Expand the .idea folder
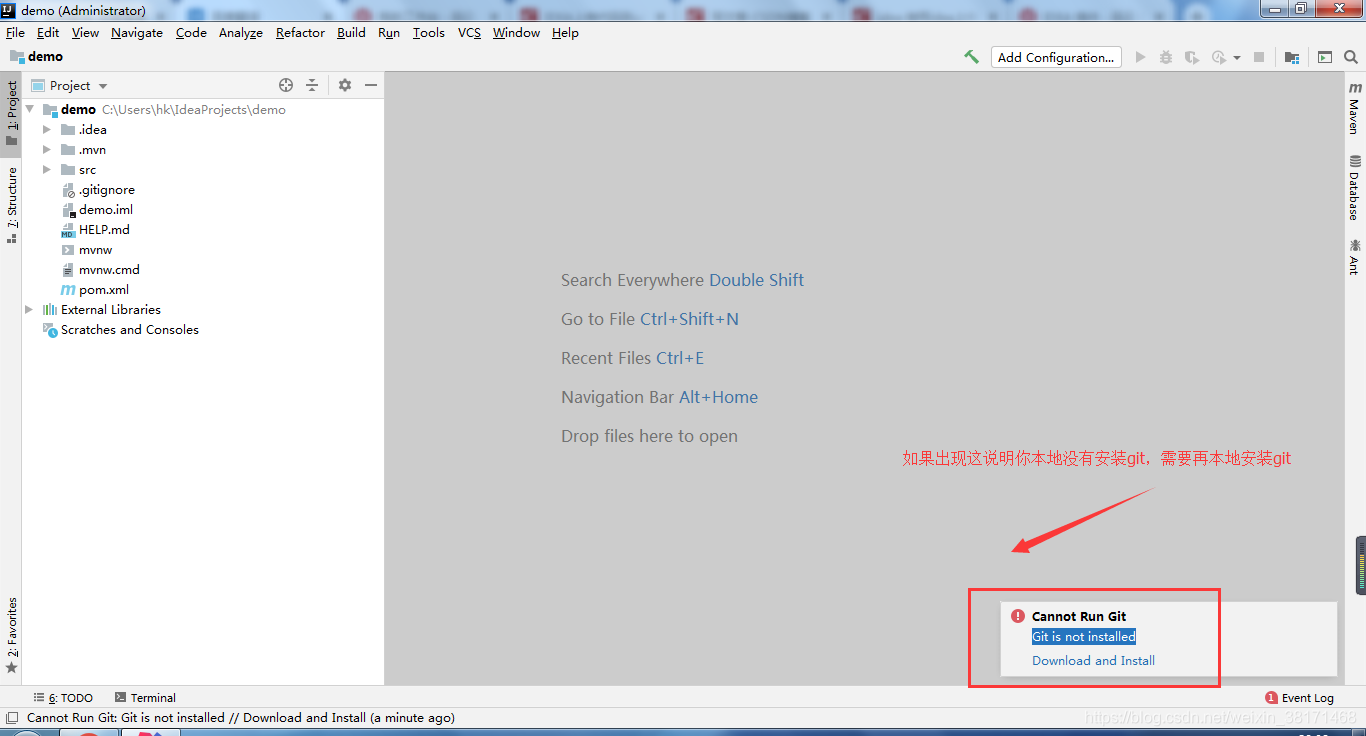Viewport: 1366px width, 736px height. click(x=46, y=129)
